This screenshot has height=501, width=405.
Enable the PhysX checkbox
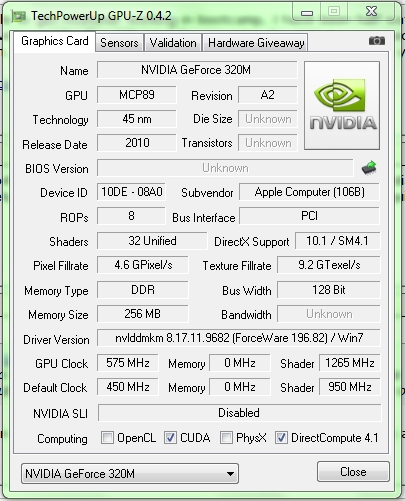coord(226,437)
